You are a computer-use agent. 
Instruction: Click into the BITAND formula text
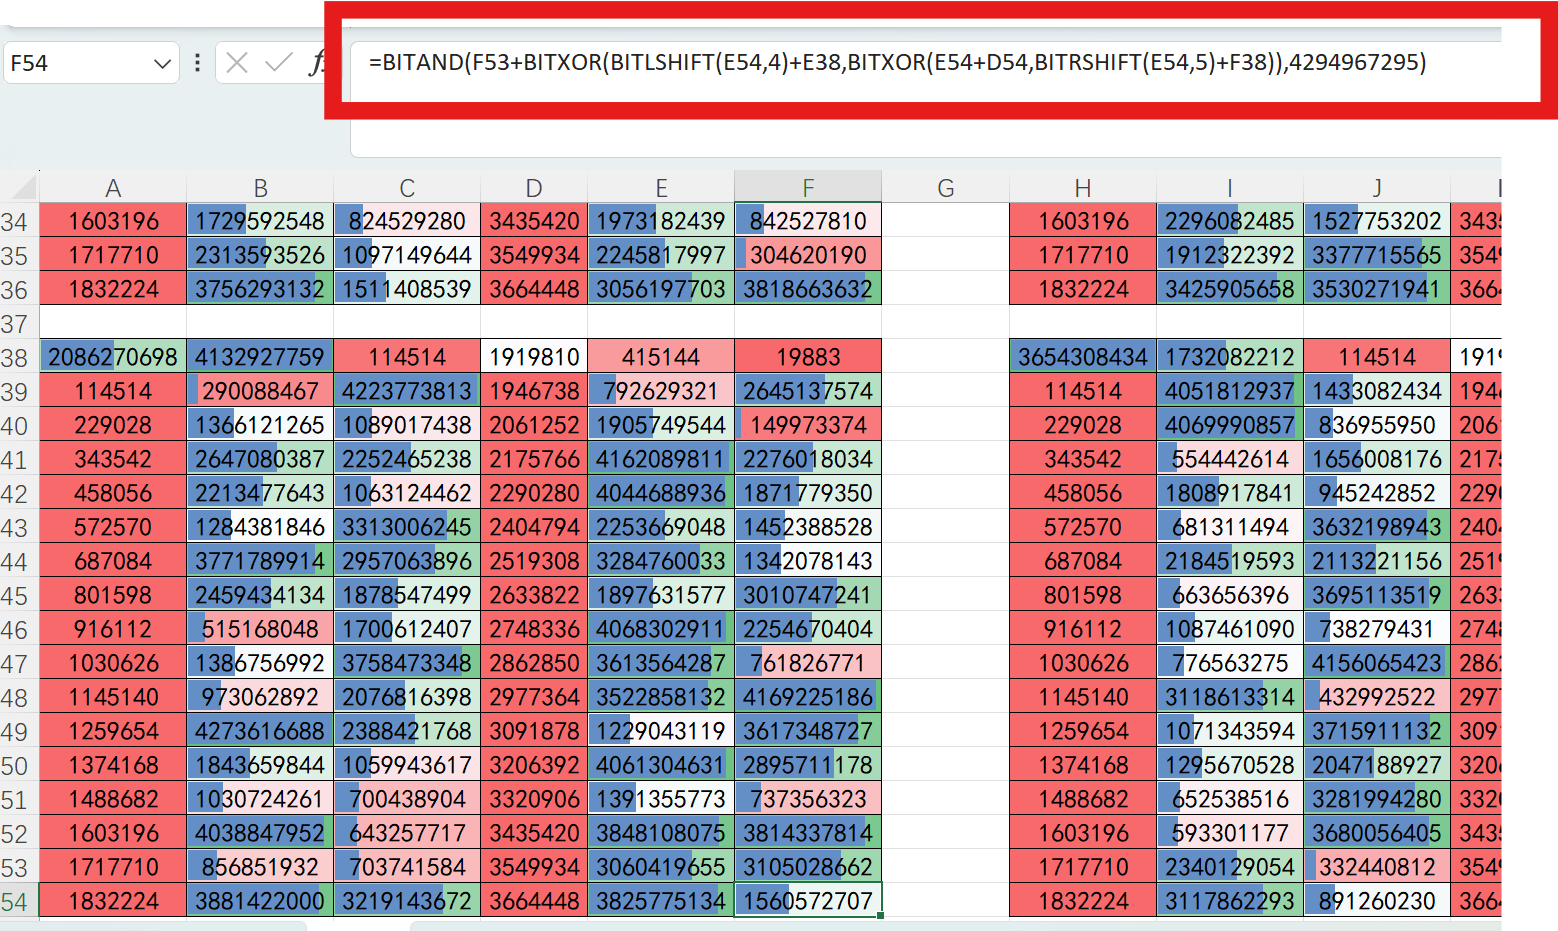pyautogui.click(x=896, y=62)
